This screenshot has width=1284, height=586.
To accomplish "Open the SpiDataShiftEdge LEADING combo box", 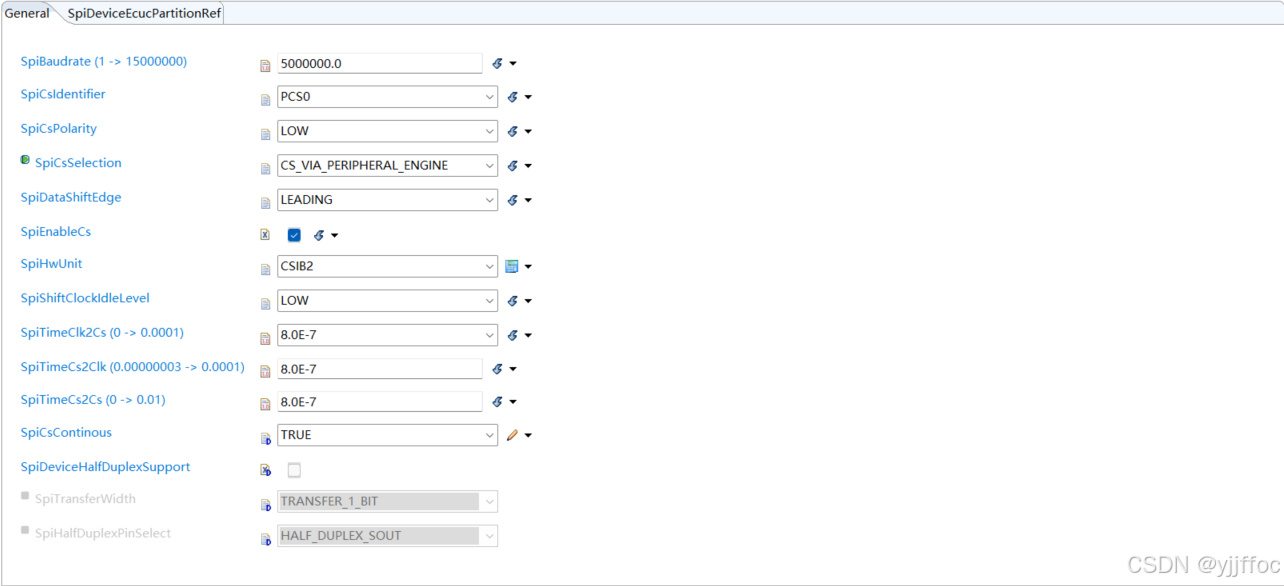I will [387, 199].
